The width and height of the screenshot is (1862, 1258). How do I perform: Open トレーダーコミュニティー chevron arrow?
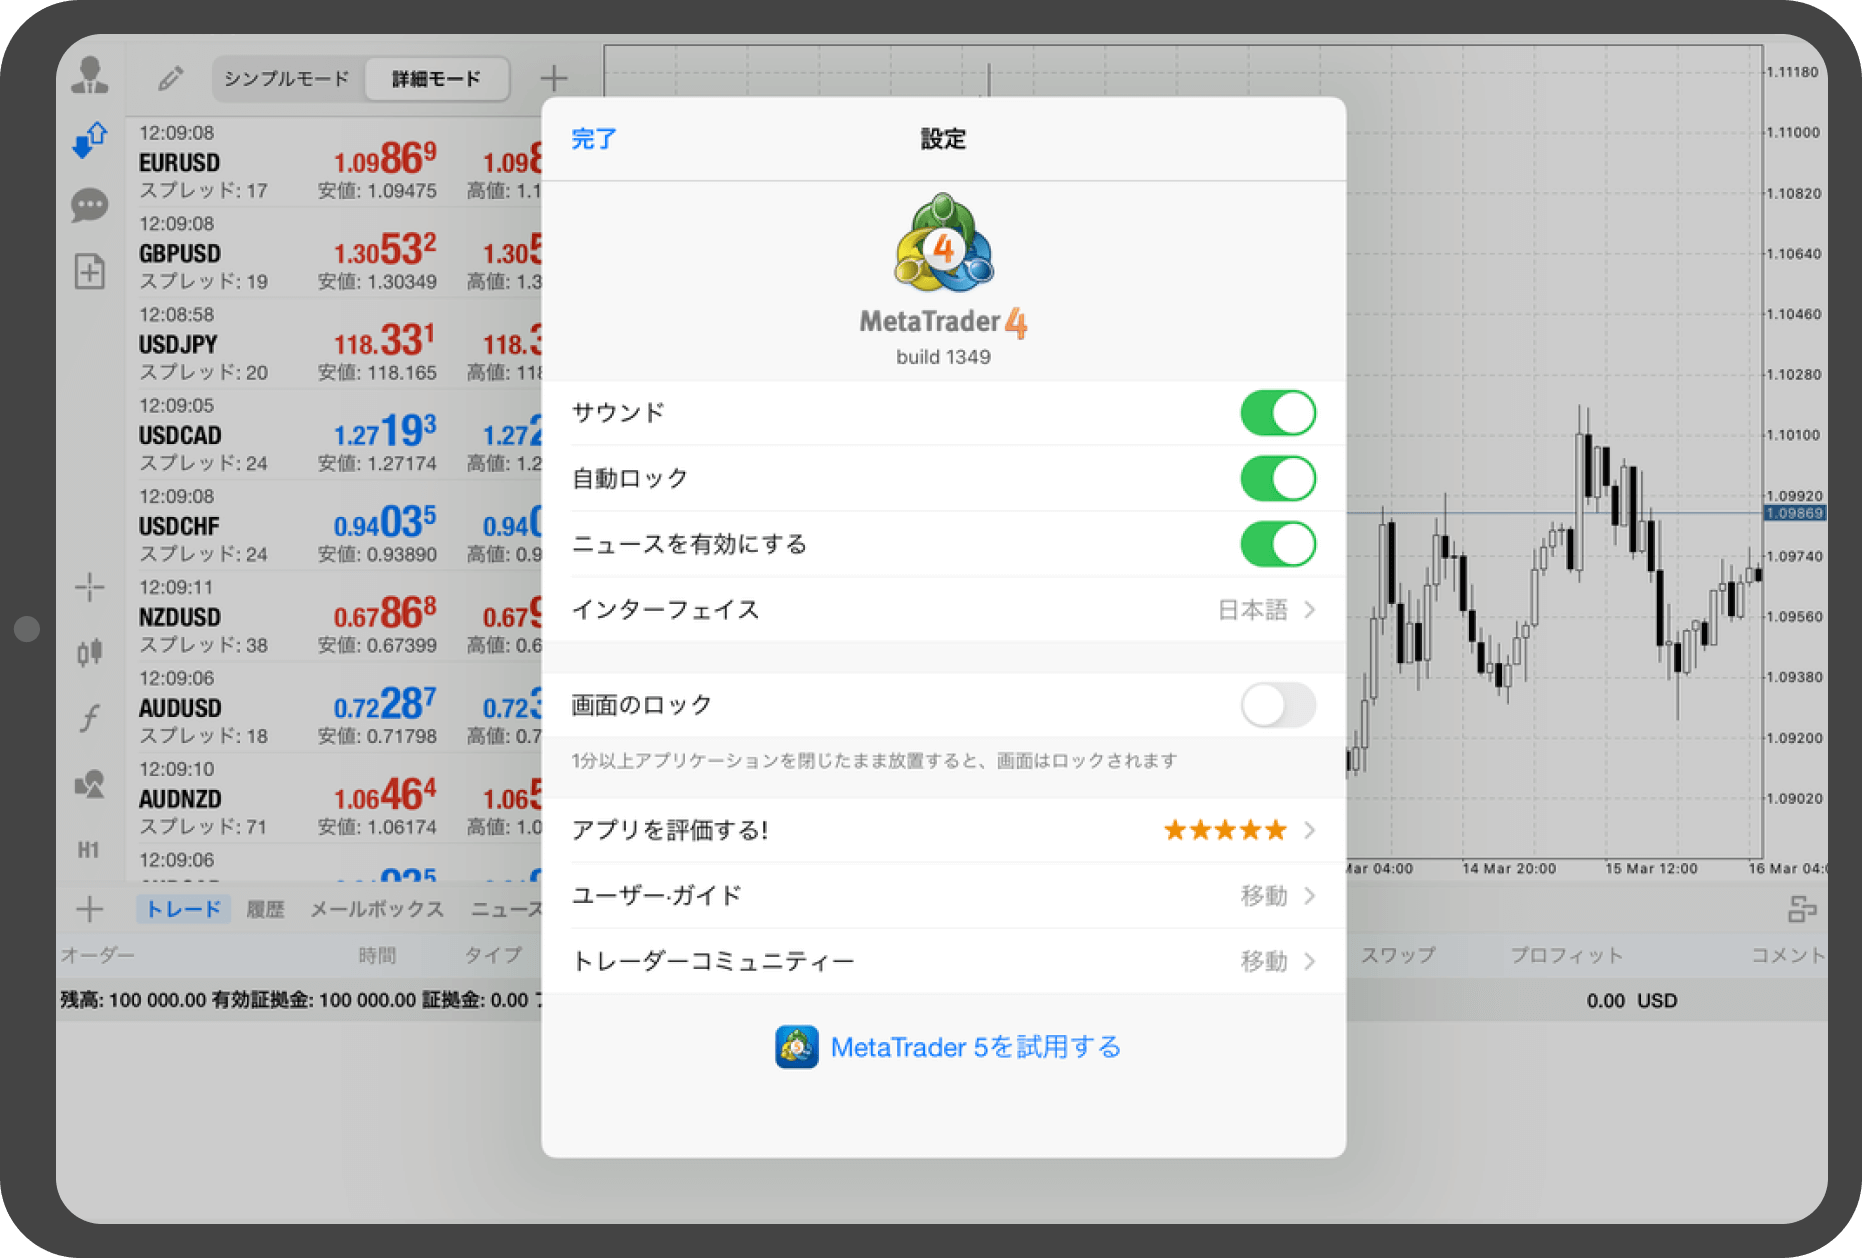point(1310,962)
